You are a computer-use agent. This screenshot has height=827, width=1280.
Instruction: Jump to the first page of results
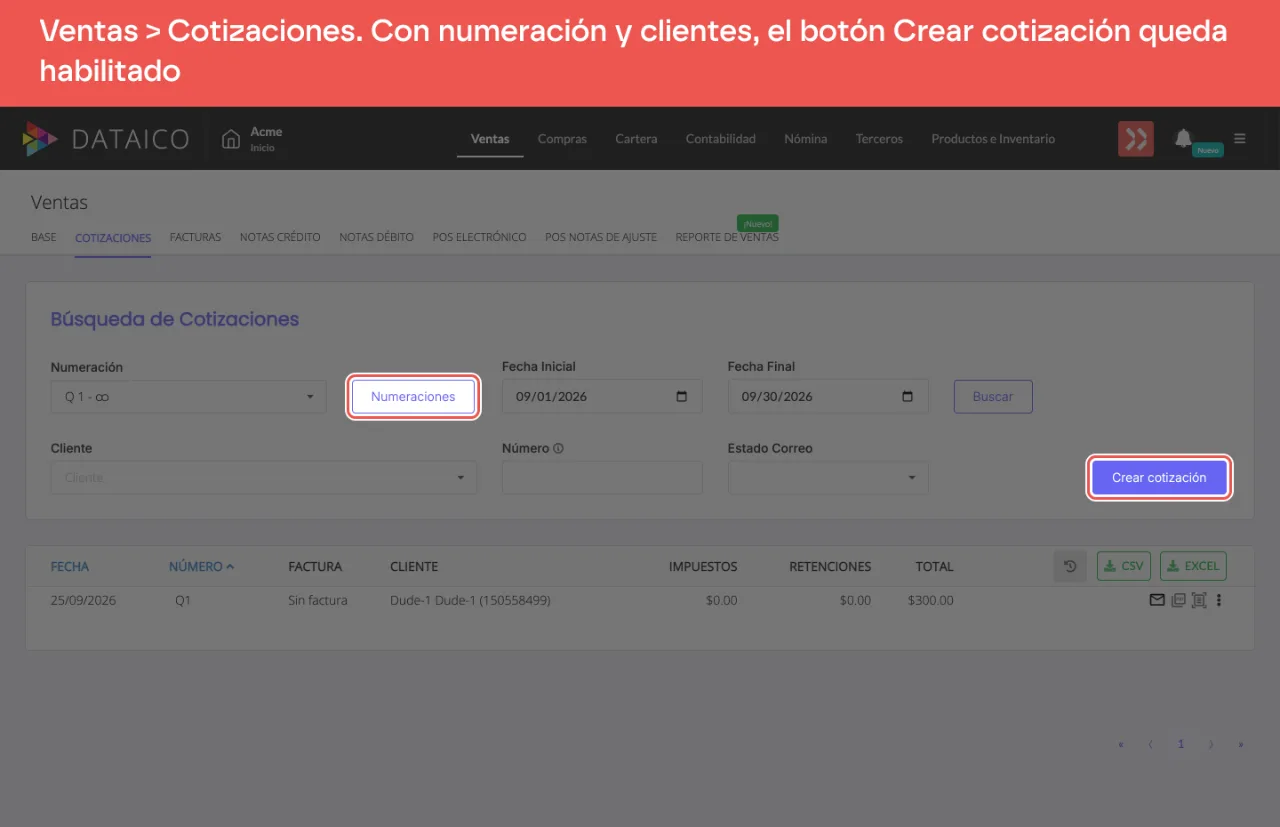(x=1121, y=744)
